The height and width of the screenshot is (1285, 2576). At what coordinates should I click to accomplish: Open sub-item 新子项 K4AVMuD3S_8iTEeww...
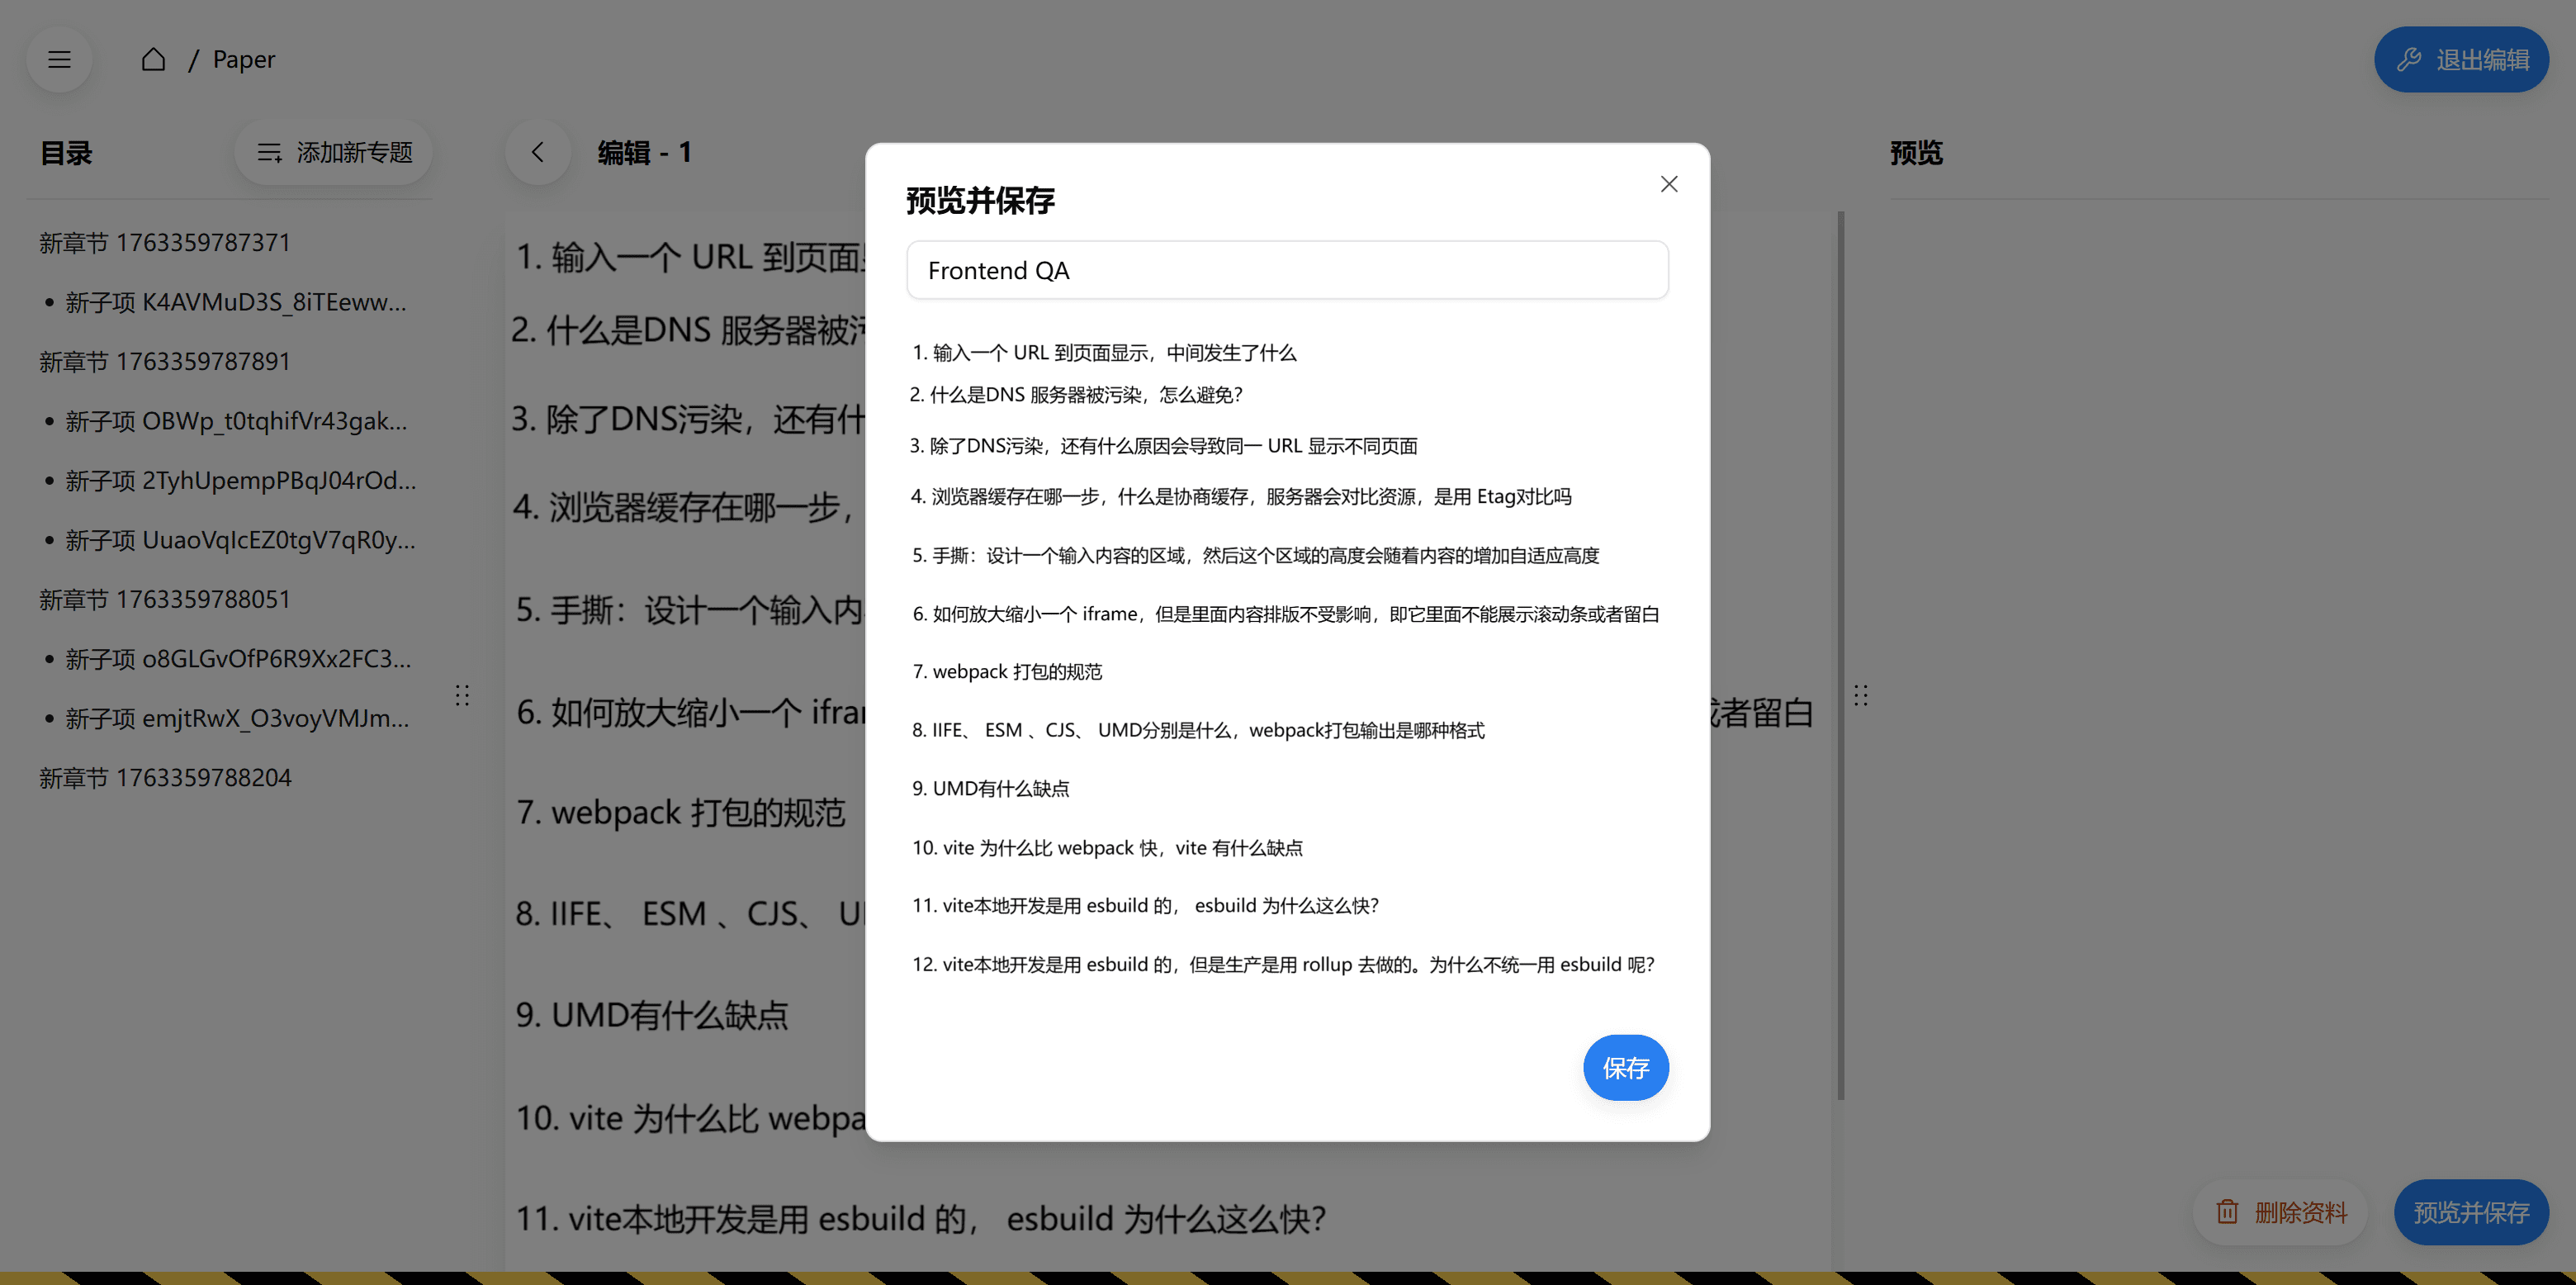(x=236, y=302)
